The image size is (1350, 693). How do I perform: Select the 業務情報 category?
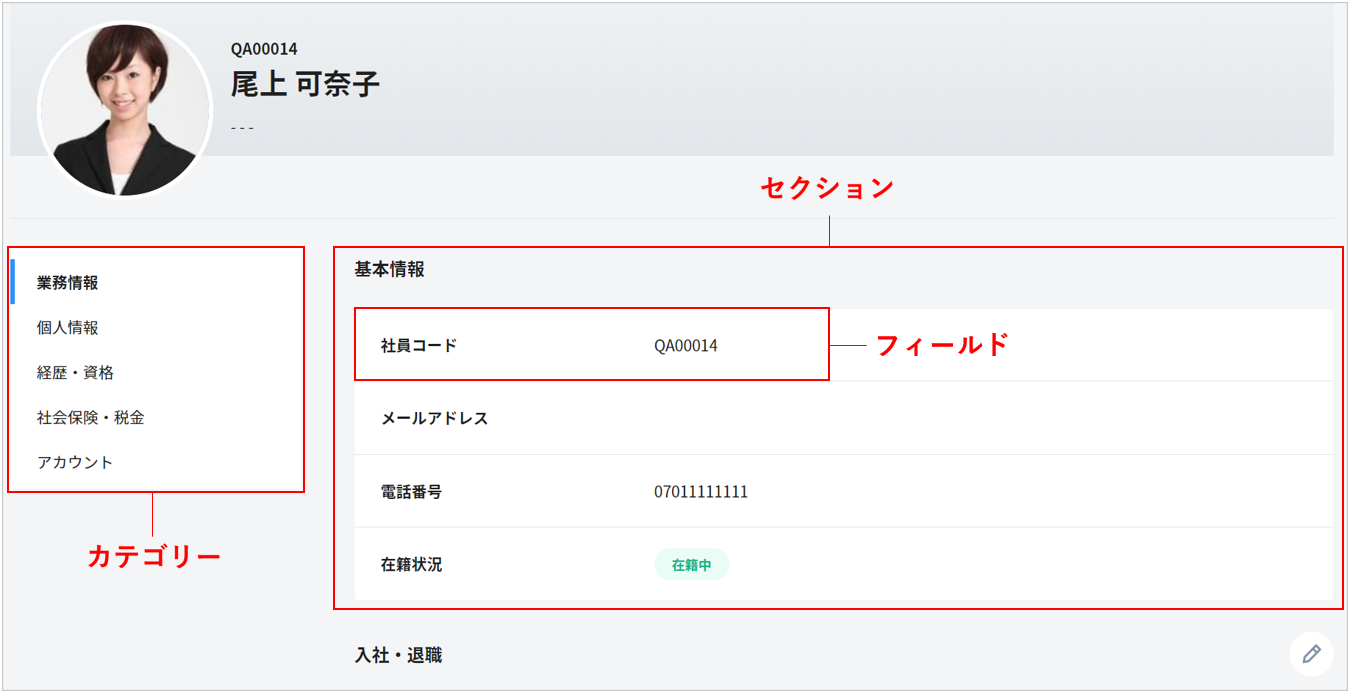pos(68,283)
